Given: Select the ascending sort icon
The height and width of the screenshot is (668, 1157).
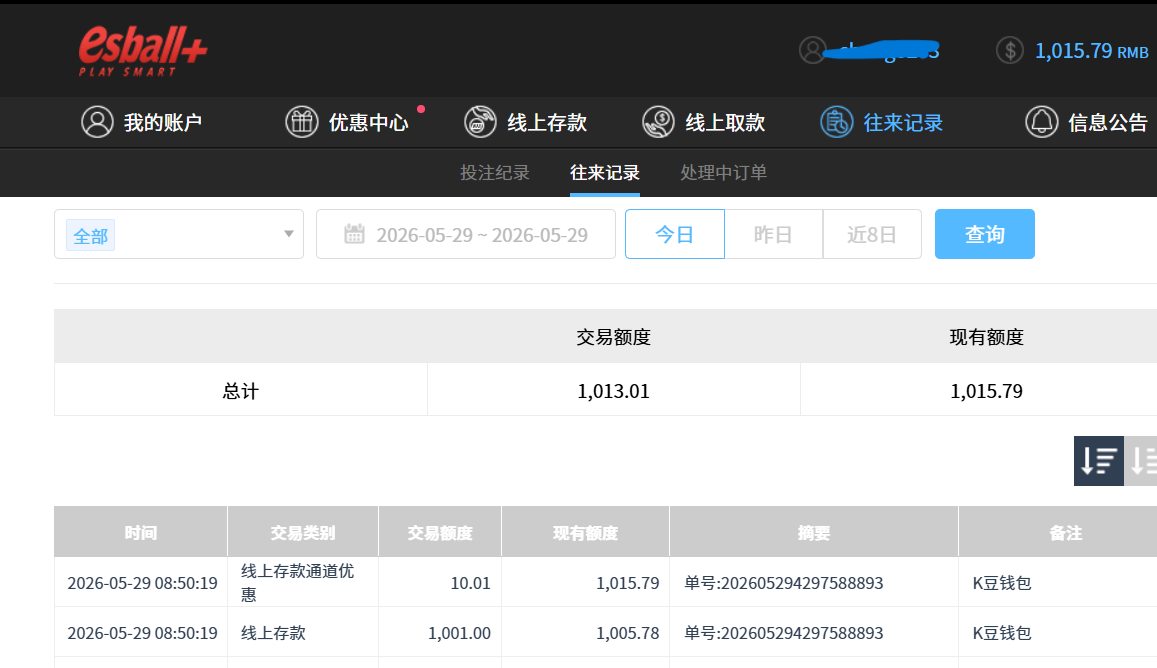Looking at the screenshot, I should pos(1141,461).
